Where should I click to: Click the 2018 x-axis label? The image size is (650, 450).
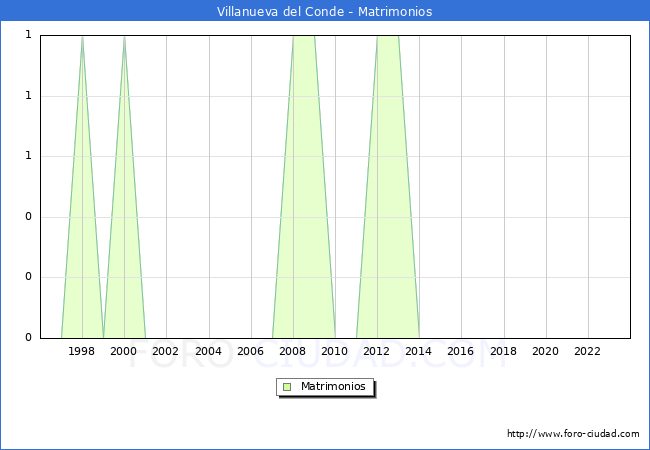503,351
